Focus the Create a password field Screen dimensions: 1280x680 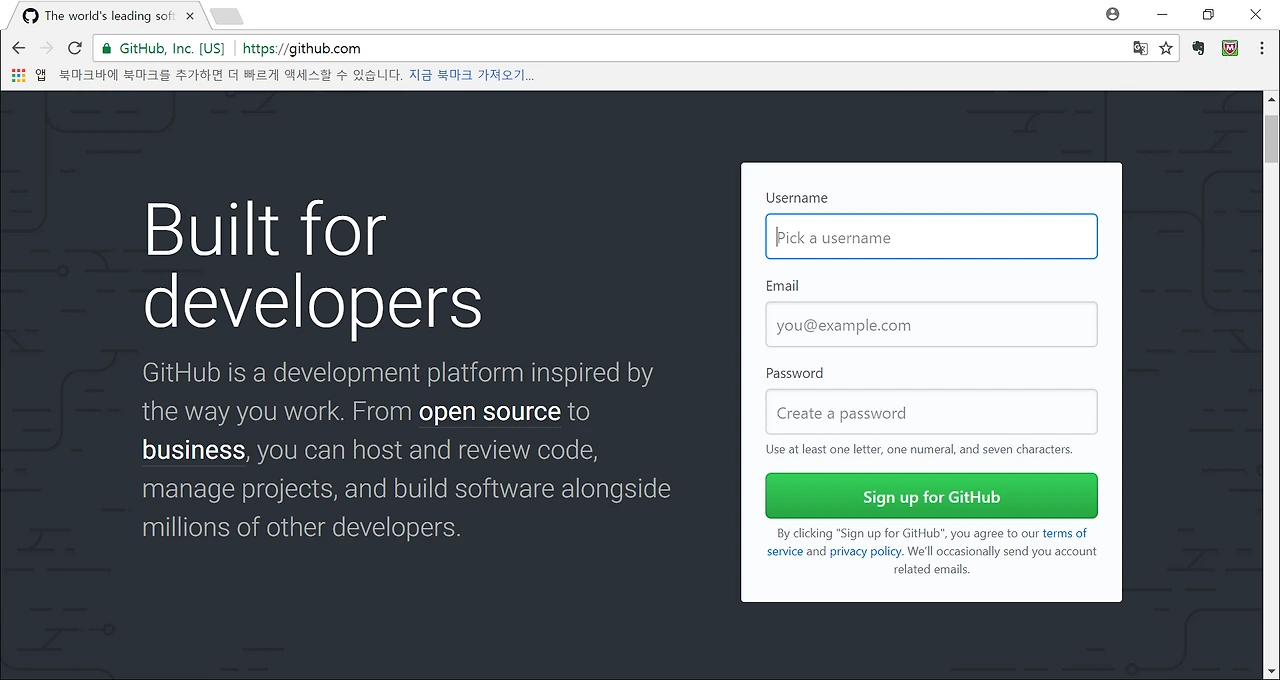coord(931,412)
